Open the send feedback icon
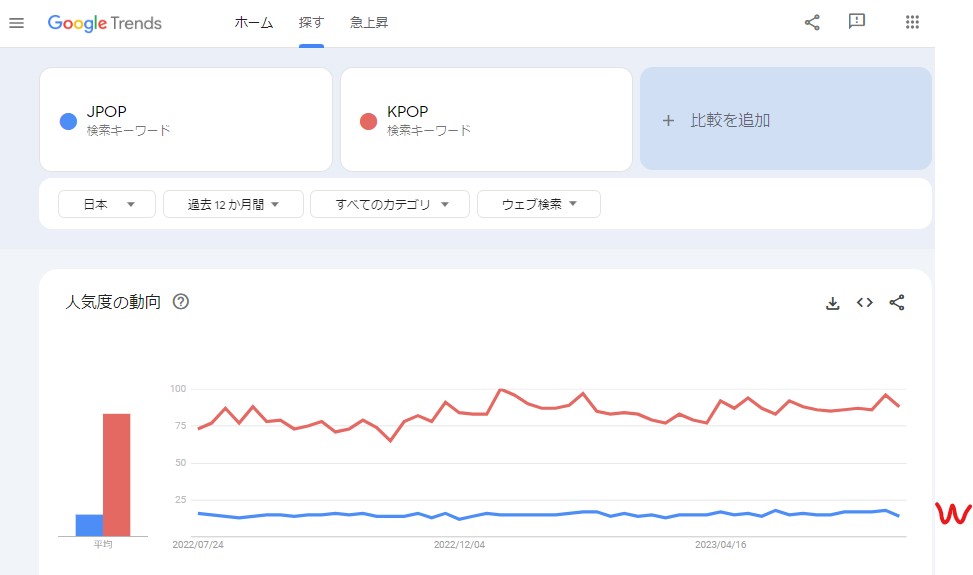 coord(856,22)
